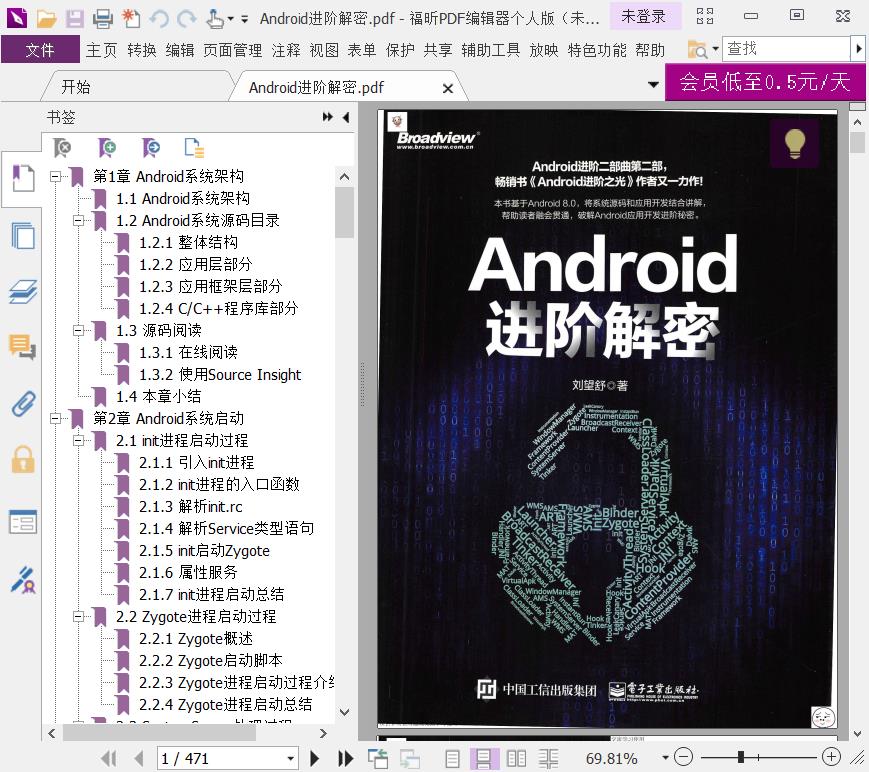Open the attachments paperclip sidebar icon
This screenshot has width=869, height=772.
coord(23,404)
